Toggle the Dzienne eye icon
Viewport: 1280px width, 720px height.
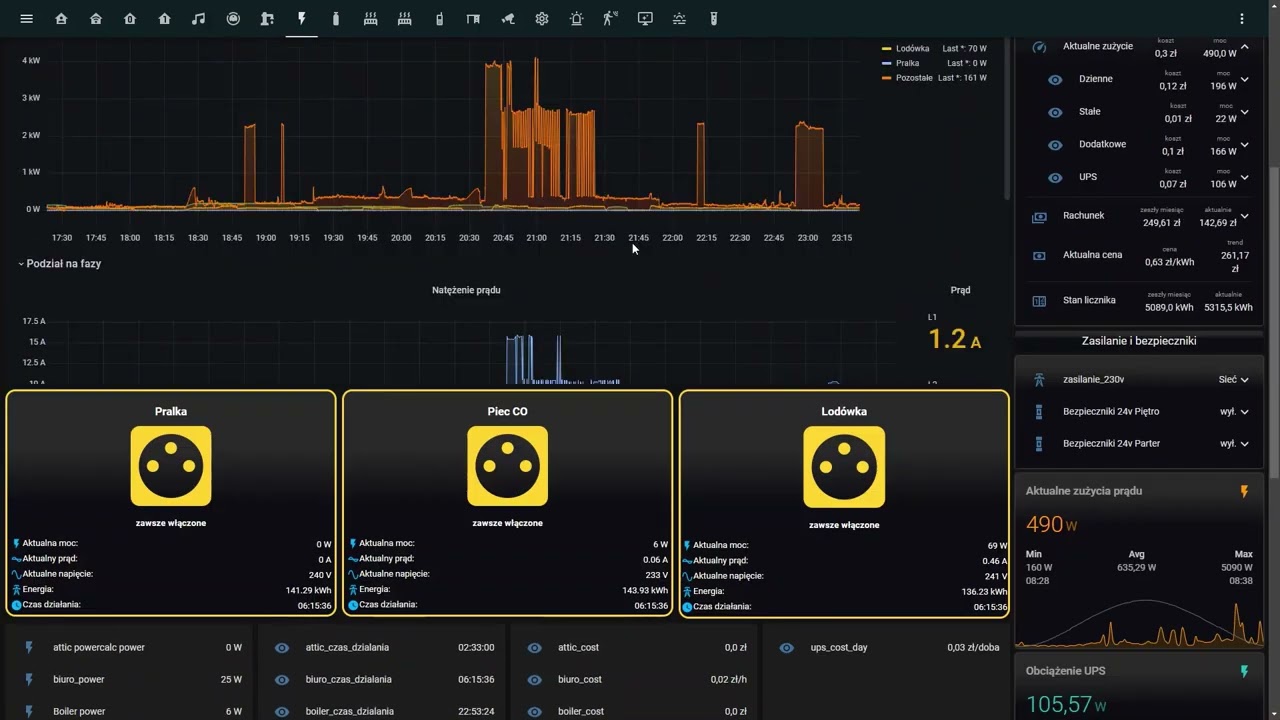[x=1055, y=80]
